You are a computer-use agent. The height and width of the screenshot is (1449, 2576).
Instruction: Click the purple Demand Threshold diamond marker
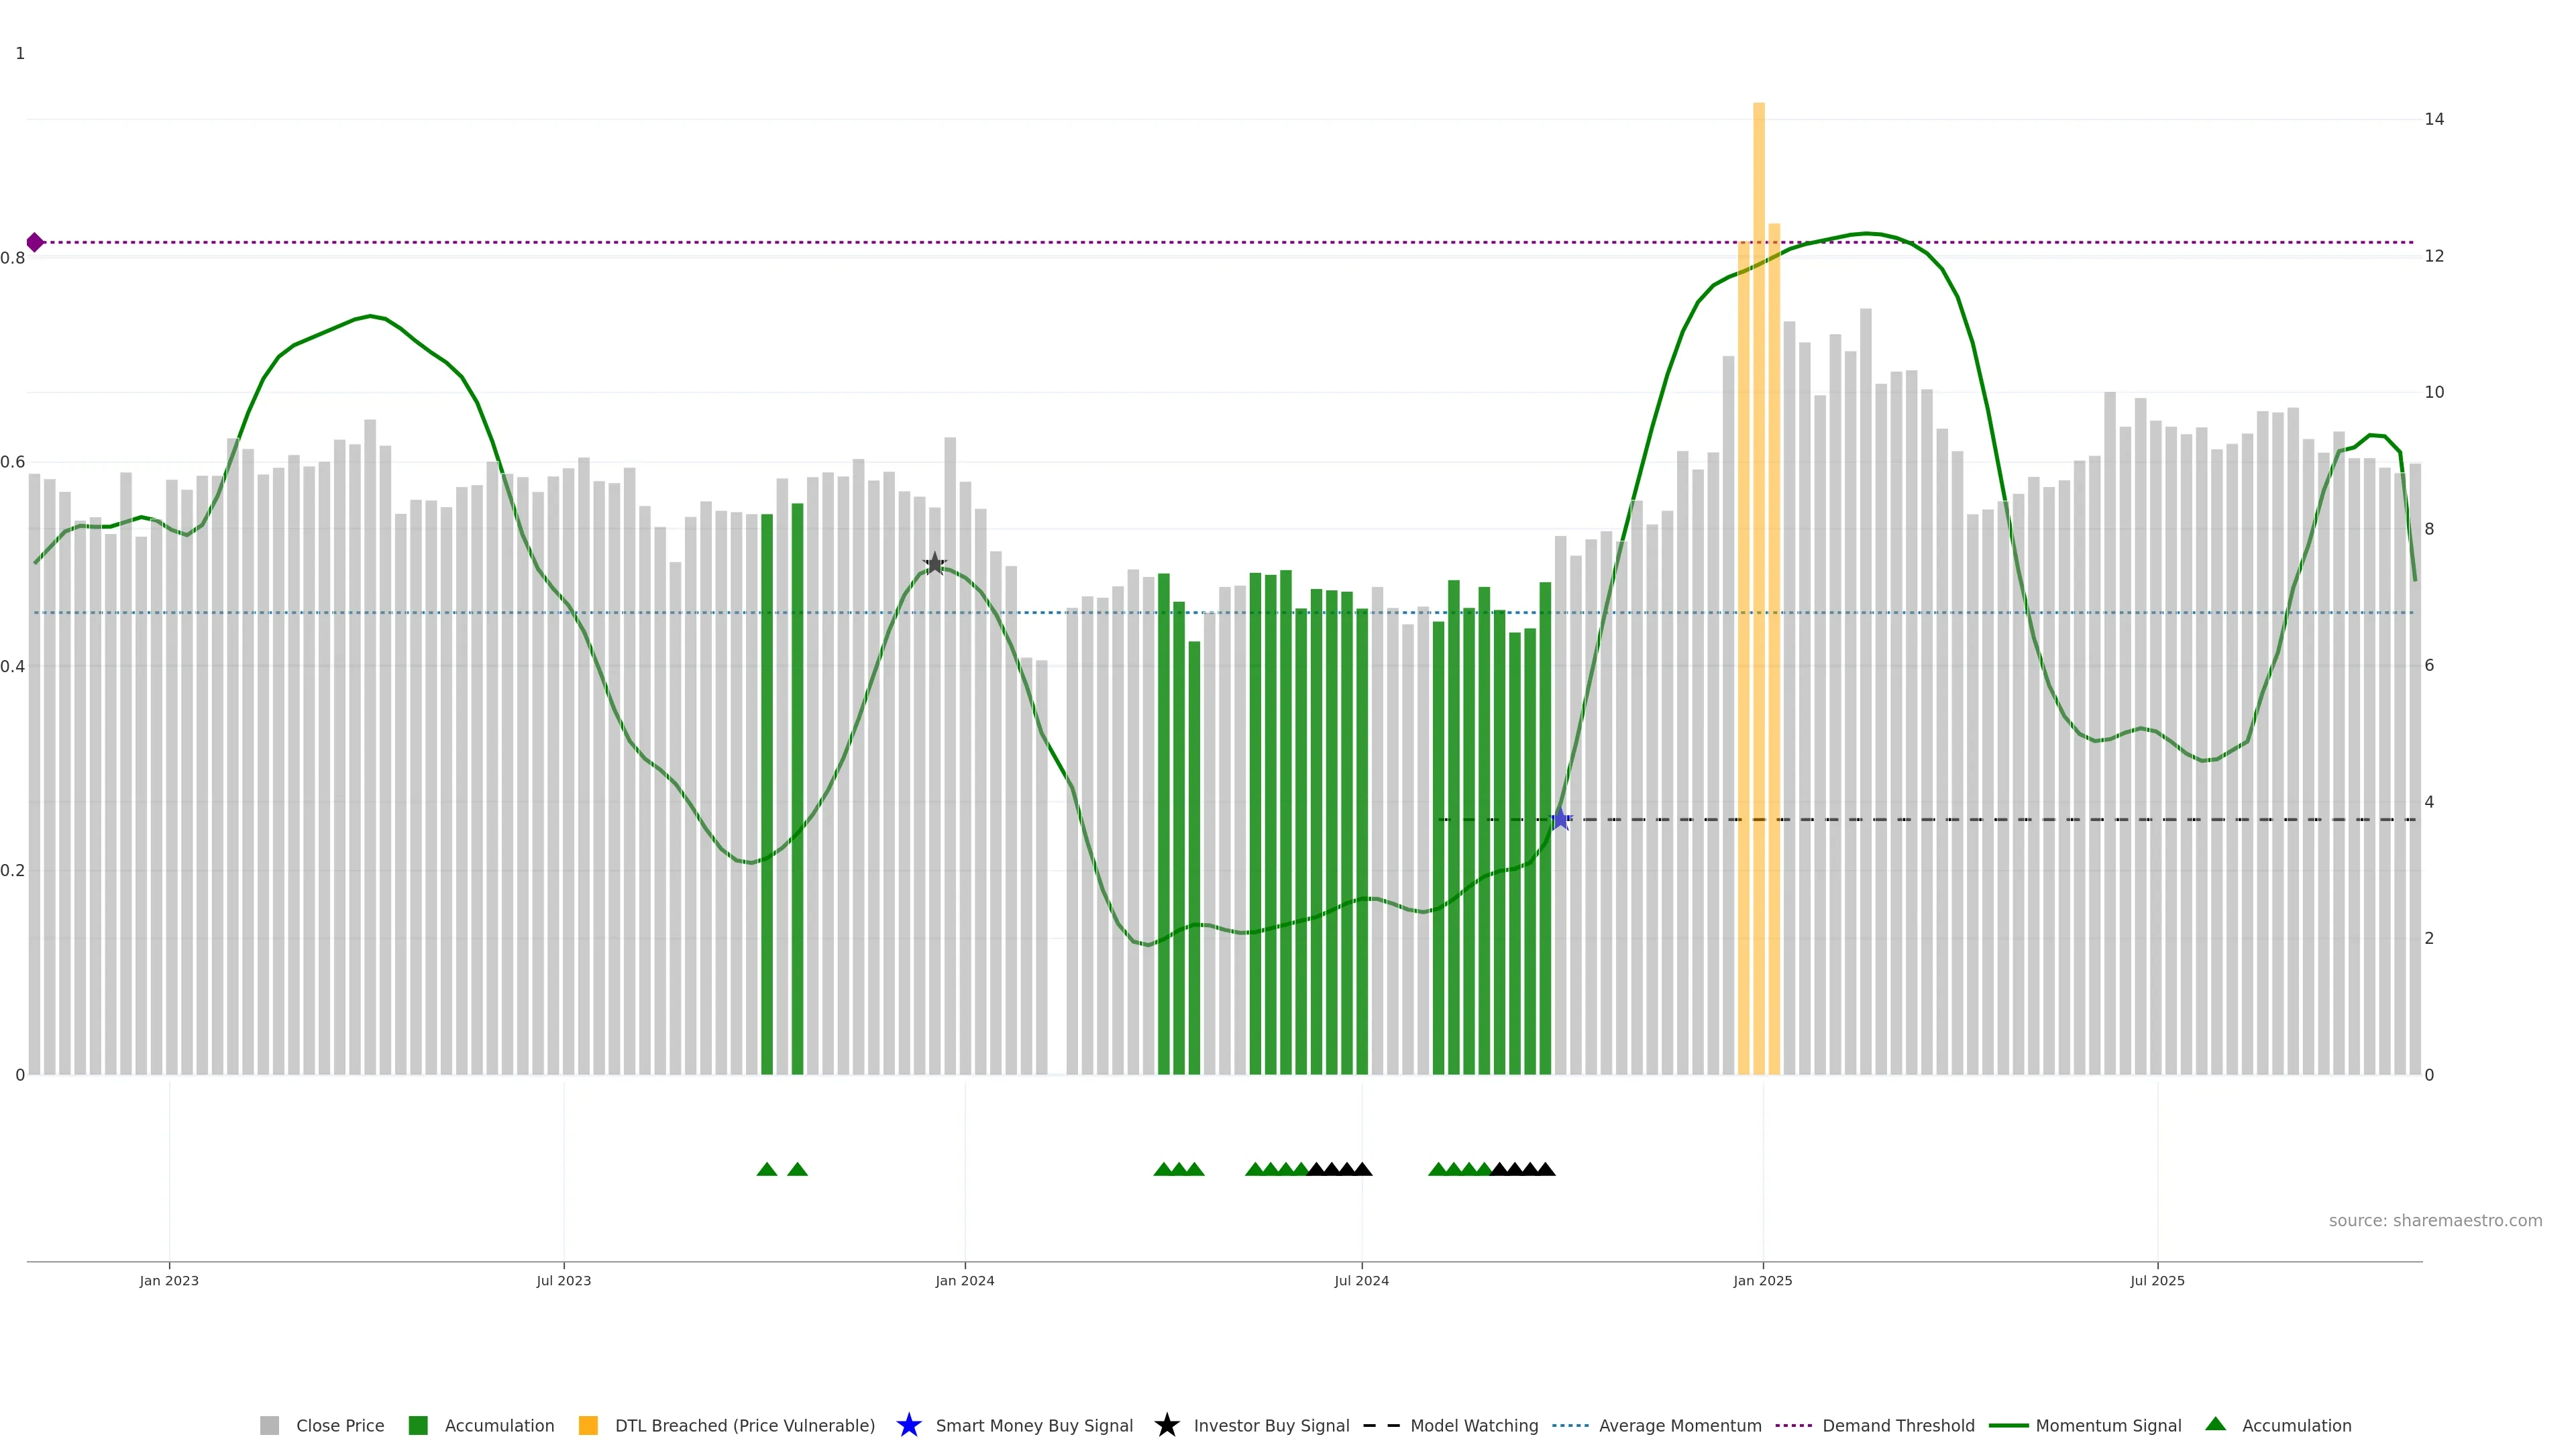pyautogui.click(x=35, y=242)
